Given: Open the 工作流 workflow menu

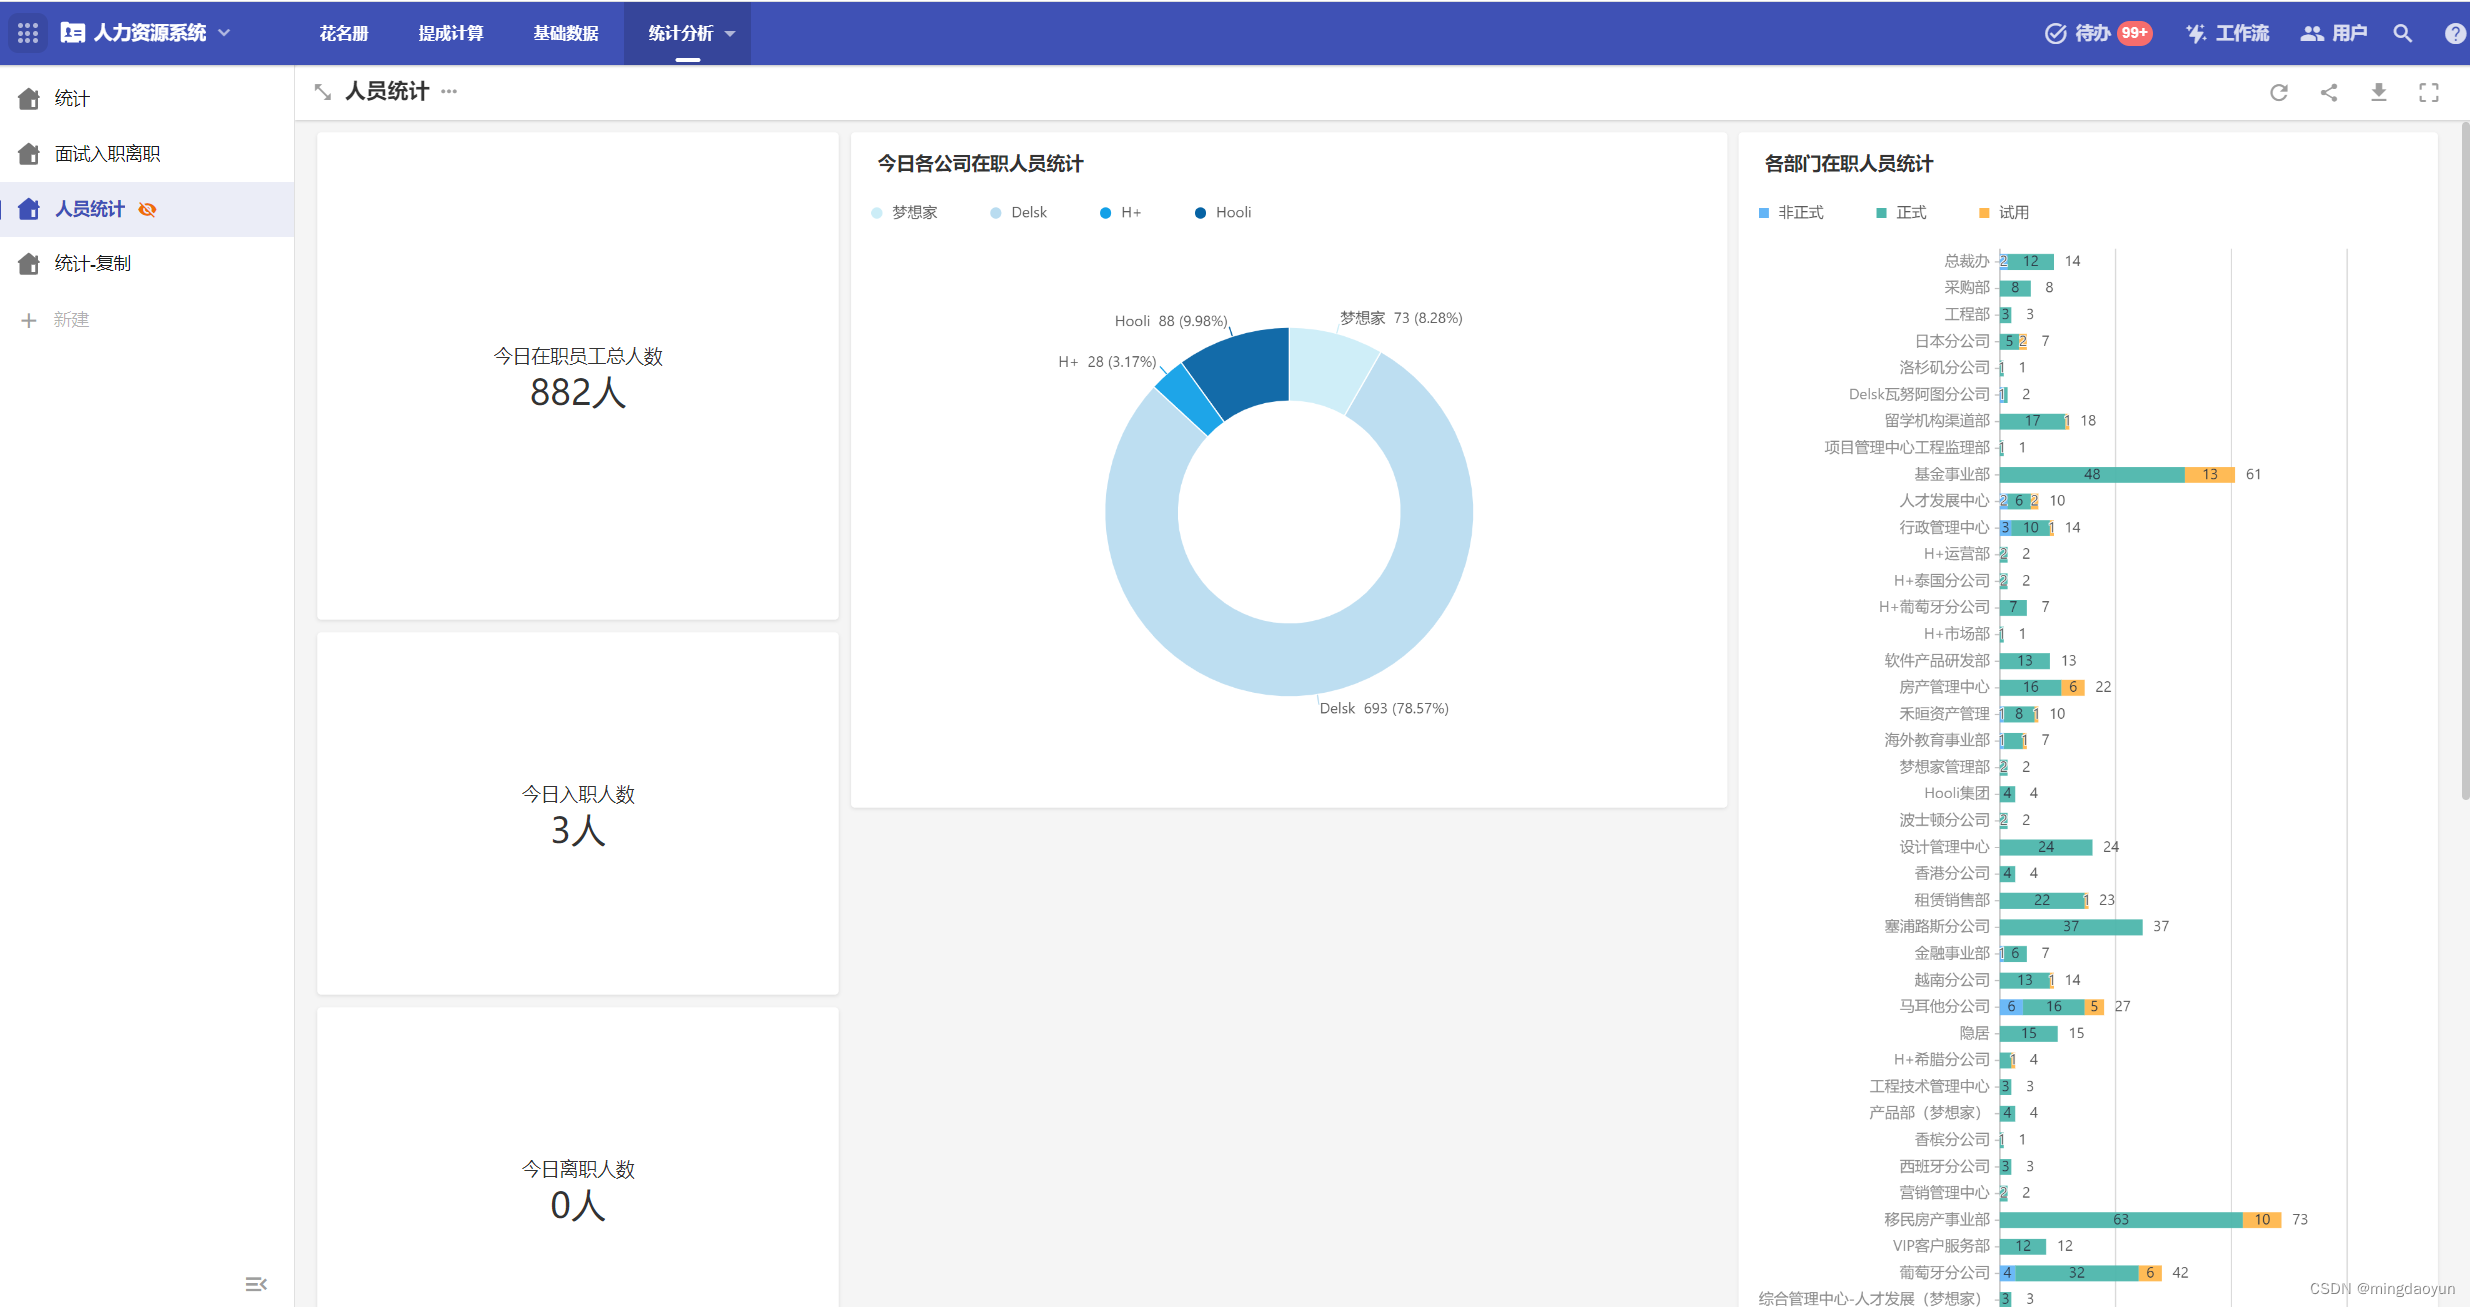Looking at the screenshot, I should tap(2227, 33).
